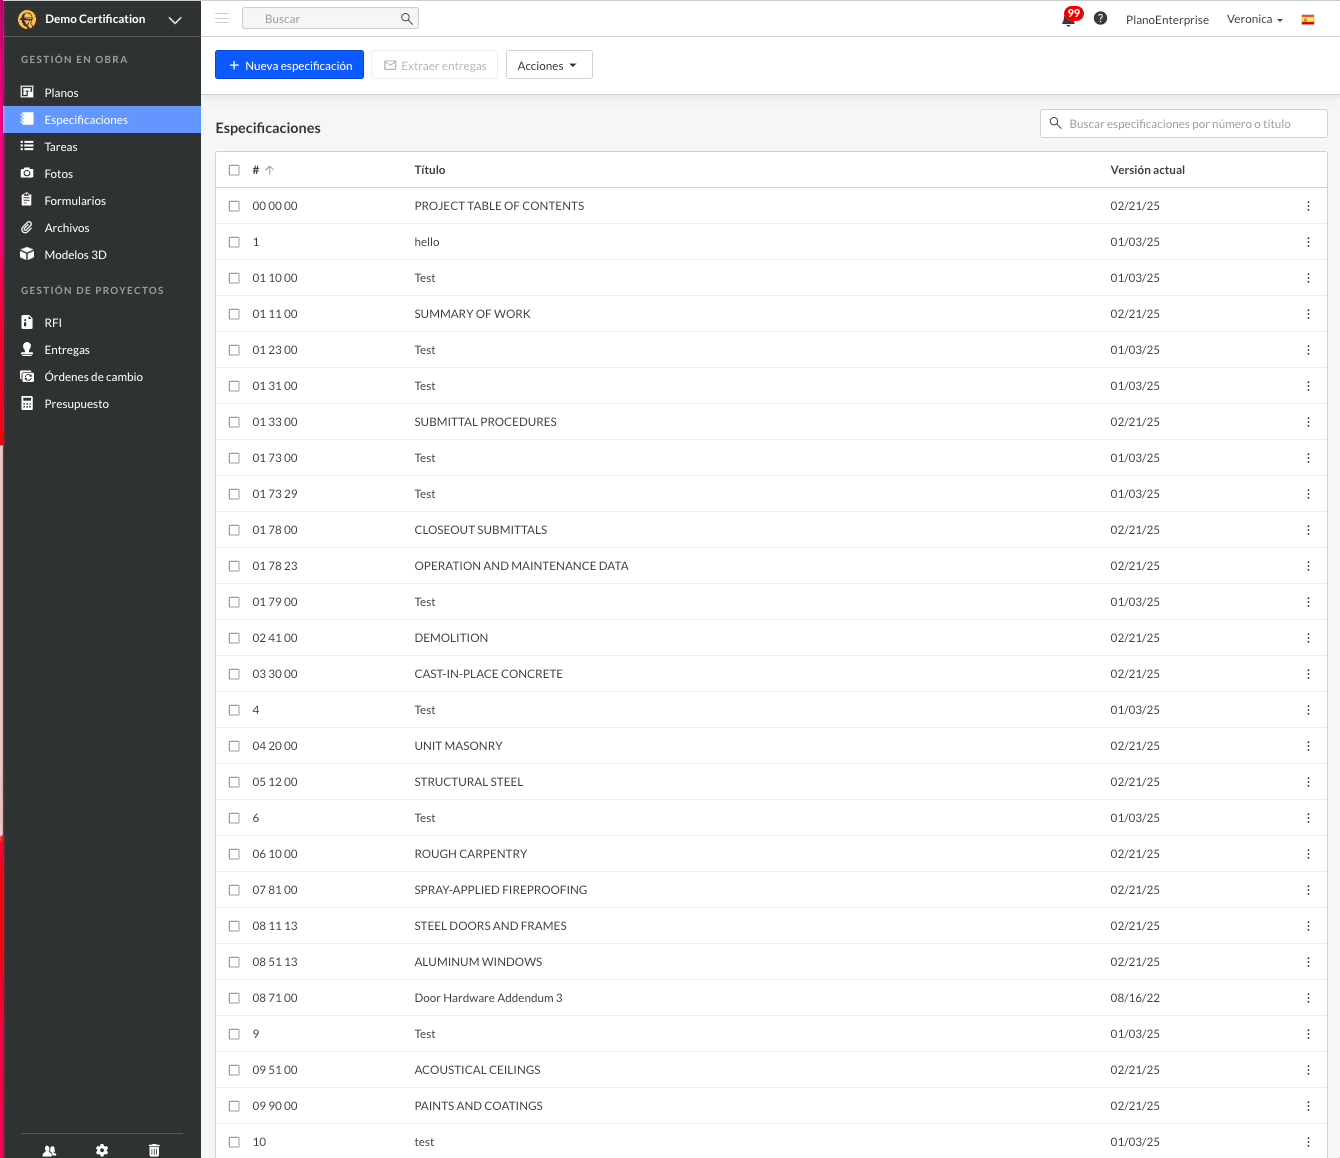Expand the Acciones dropdown
The image size is (1340, 1158).
[x=548, y=65]
